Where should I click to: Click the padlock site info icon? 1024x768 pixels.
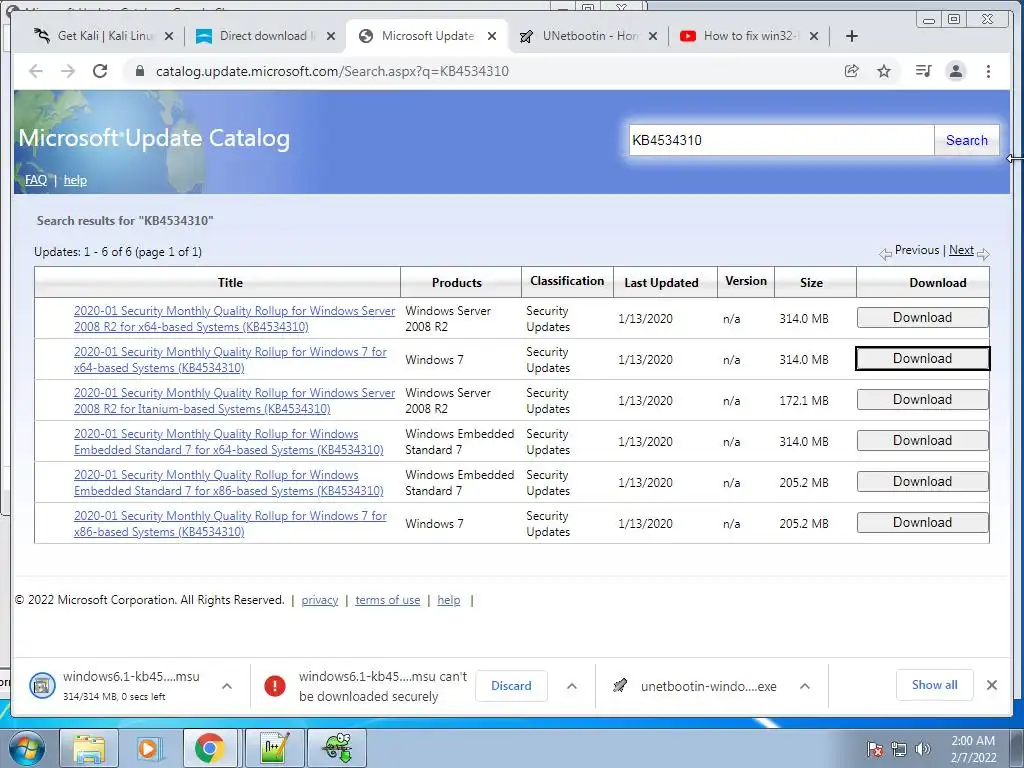point(139,71)
